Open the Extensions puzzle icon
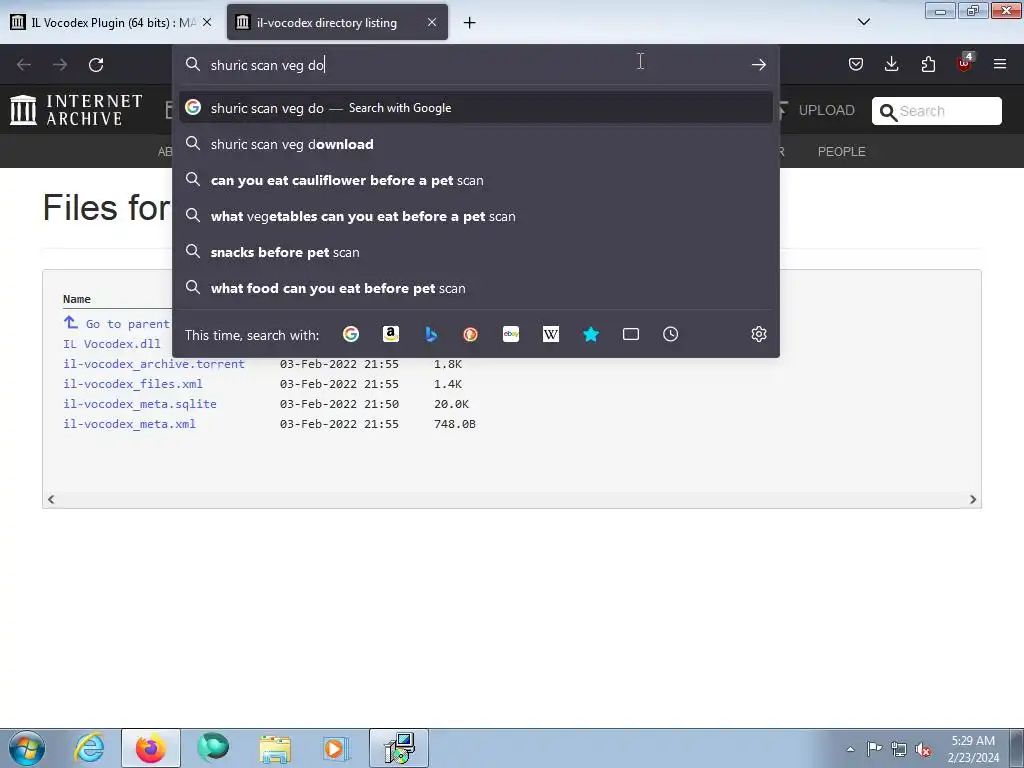 tap(928, 64)
